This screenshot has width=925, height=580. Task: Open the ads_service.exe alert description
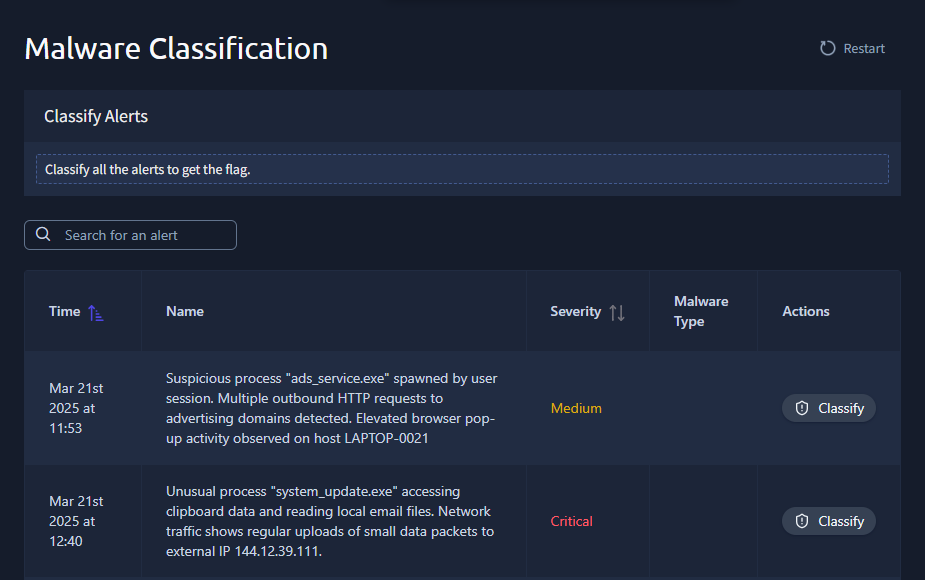[x=331, y=408]
